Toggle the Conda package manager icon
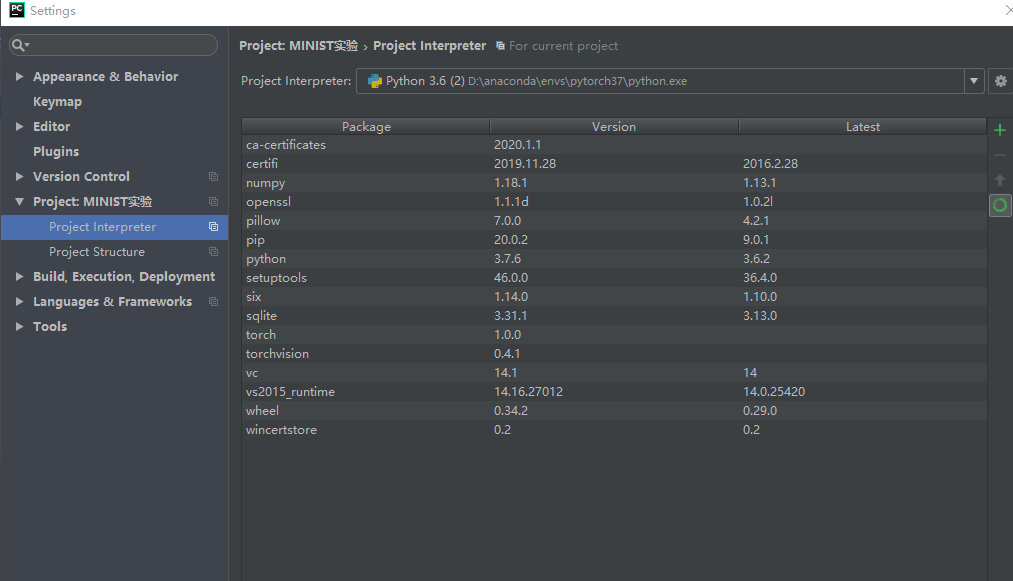 coord(1000,205)
